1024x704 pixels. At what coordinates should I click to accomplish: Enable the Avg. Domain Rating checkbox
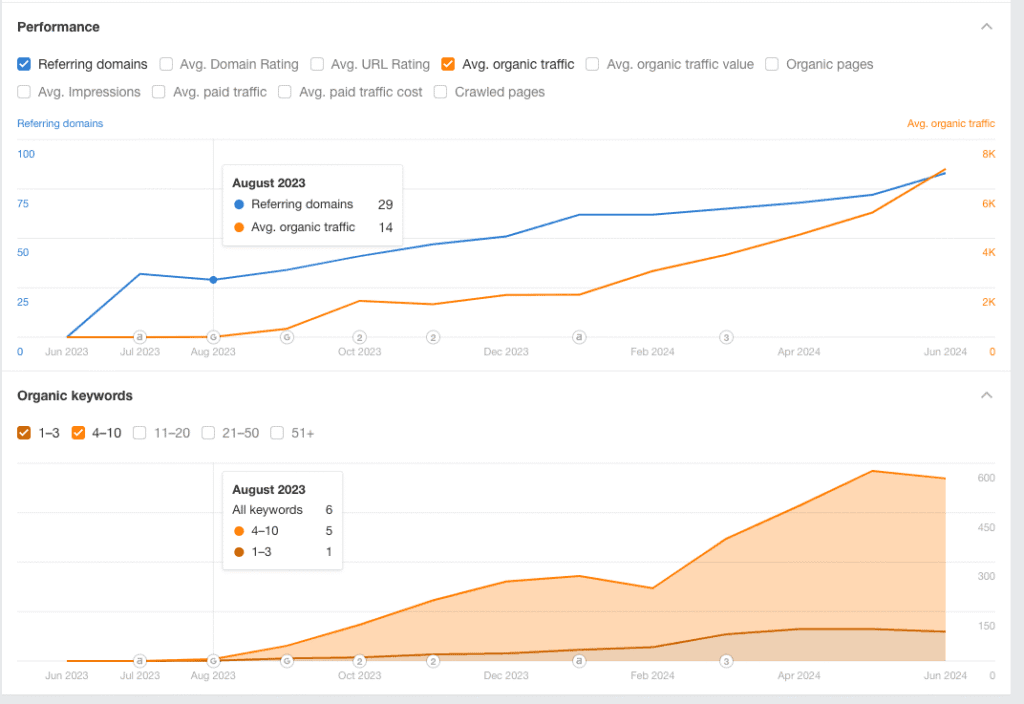[x=166, y=64]
